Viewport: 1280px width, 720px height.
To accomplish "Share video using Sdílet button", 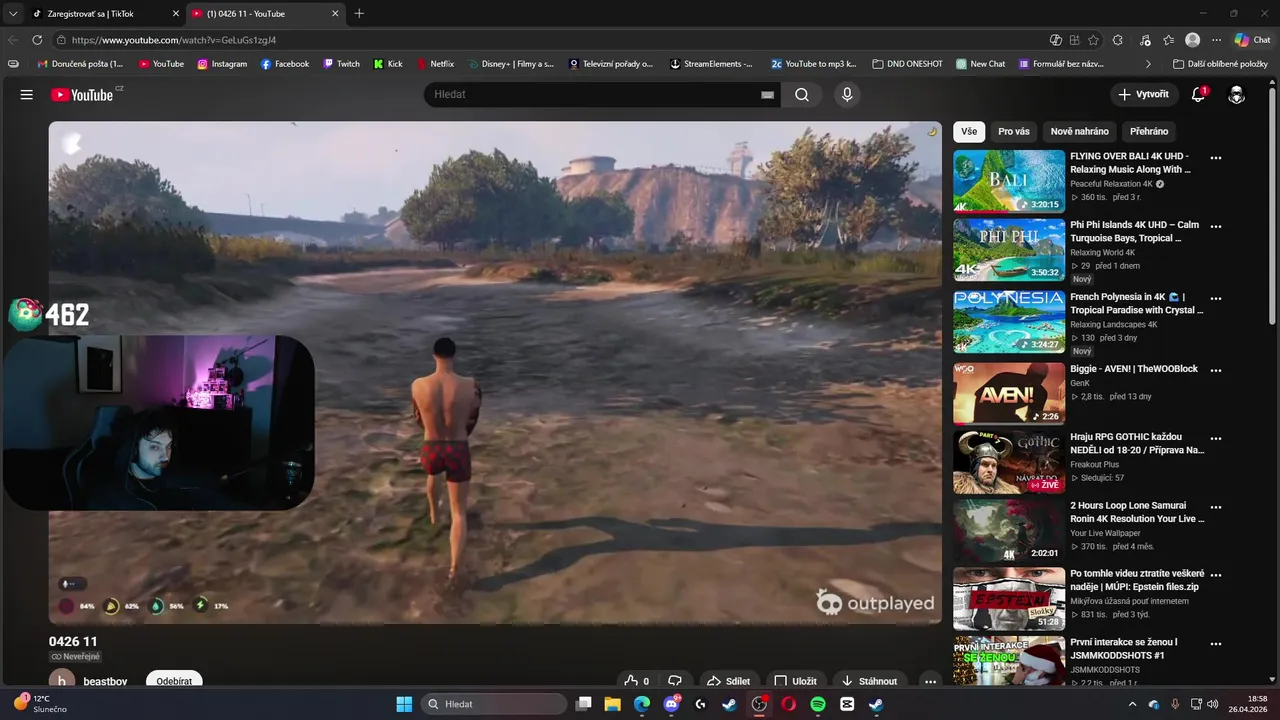I will [728, 681].
